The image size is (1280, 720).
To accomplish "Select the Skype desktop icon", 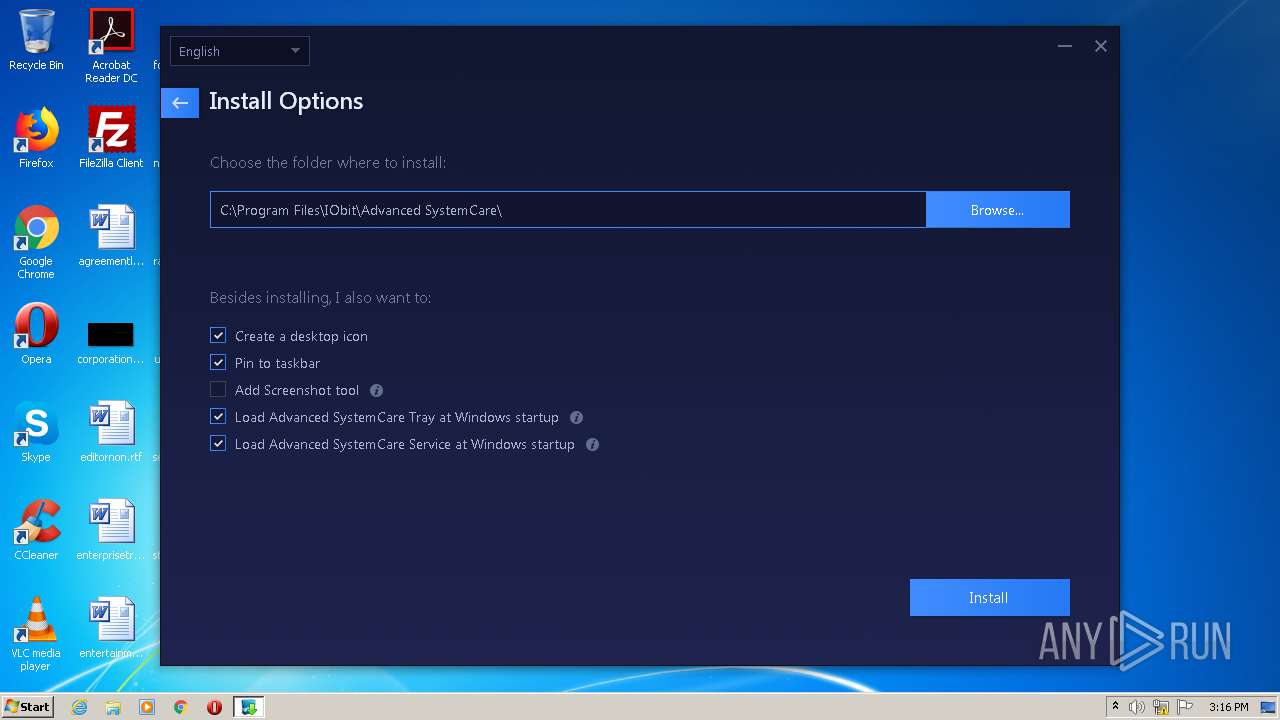I will point(36,433).
